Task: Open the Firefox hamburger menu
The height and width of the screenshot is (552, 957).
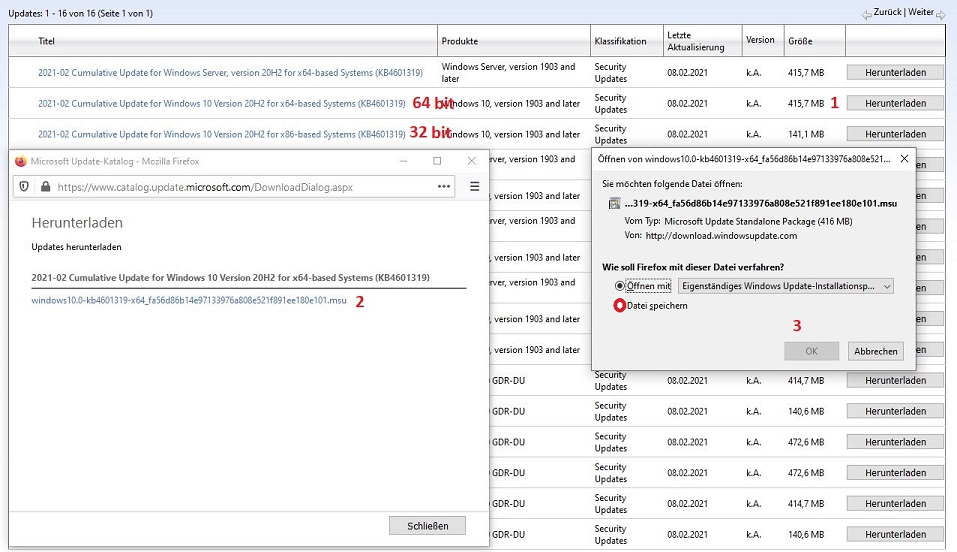Action: 474,186
